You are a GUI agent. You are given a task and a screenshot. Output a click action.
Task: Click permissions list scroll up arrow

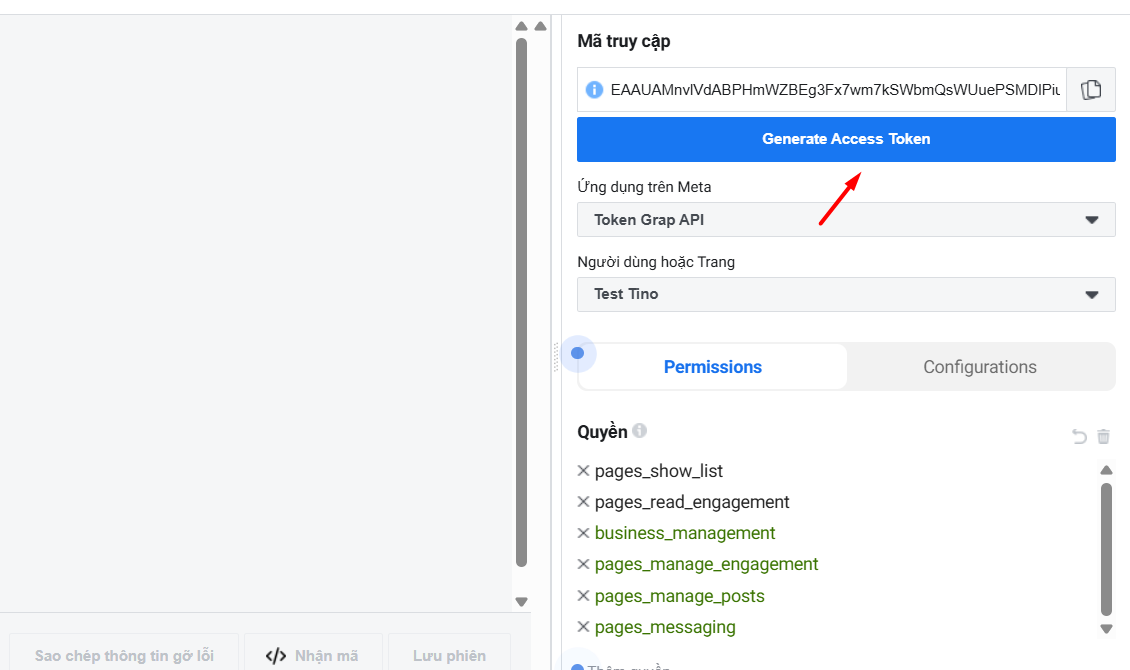point(1106,470)
